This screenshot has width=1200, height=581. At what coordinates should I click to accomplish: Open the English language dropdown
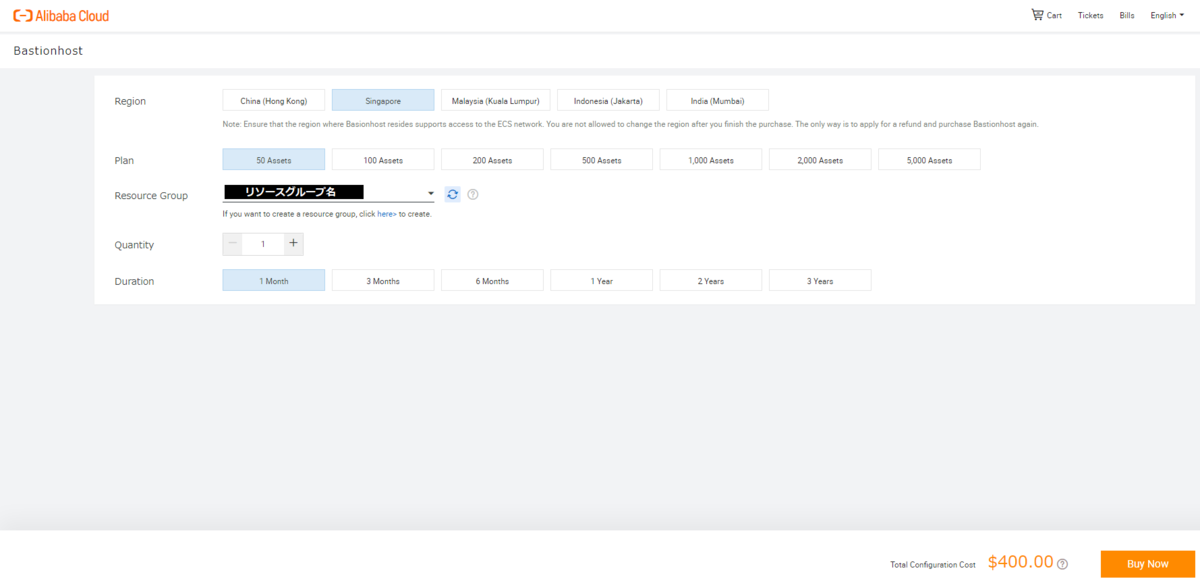click(1165, 15)
